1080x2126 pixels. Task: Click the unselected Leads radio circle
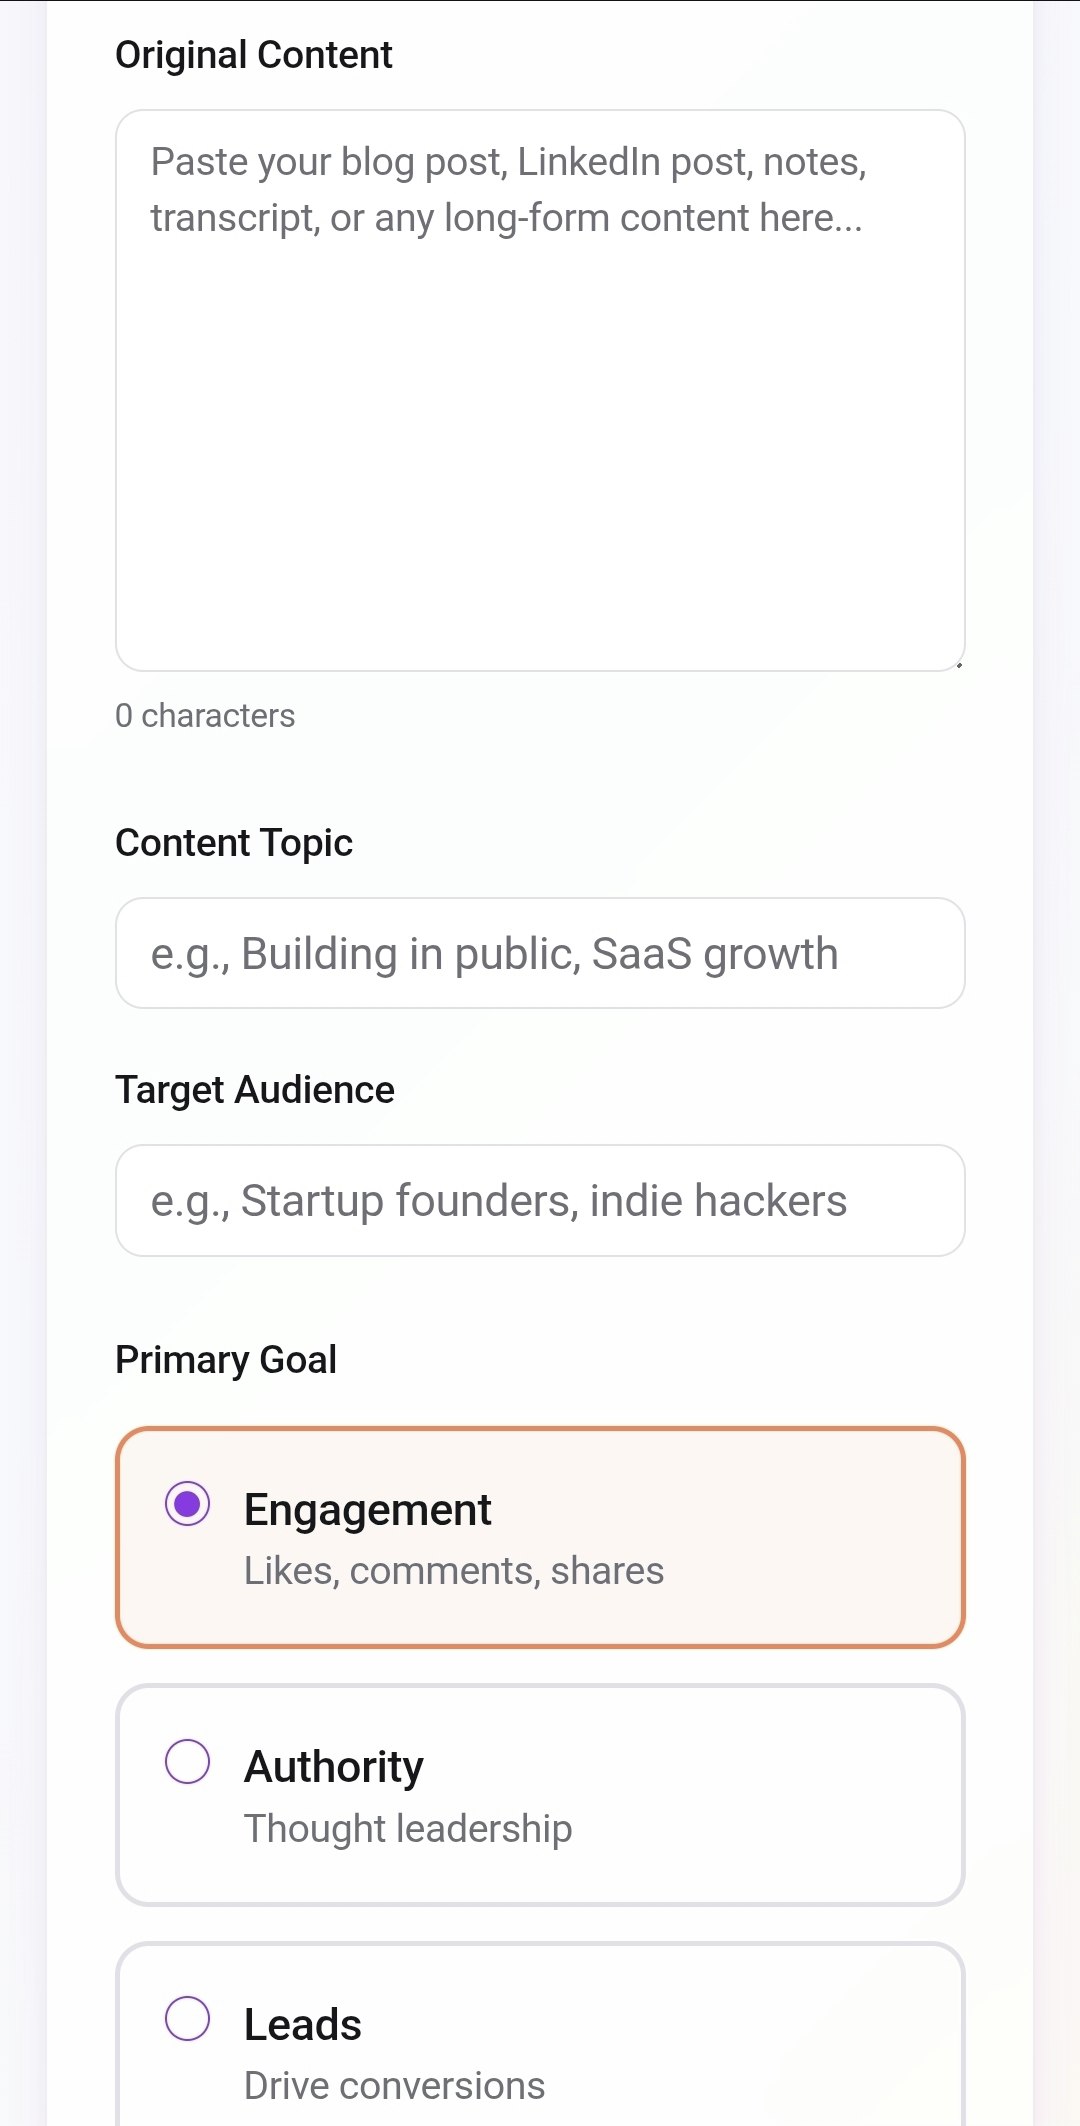[190, 2021]
